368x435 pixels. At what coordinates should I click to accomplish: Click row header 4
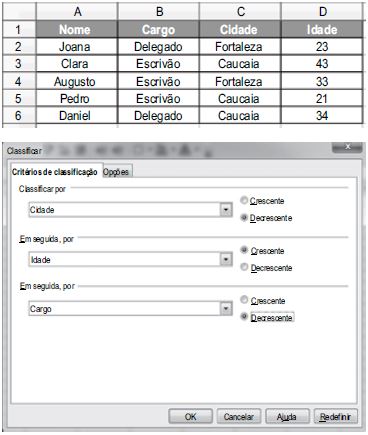[x=19, y=81]
